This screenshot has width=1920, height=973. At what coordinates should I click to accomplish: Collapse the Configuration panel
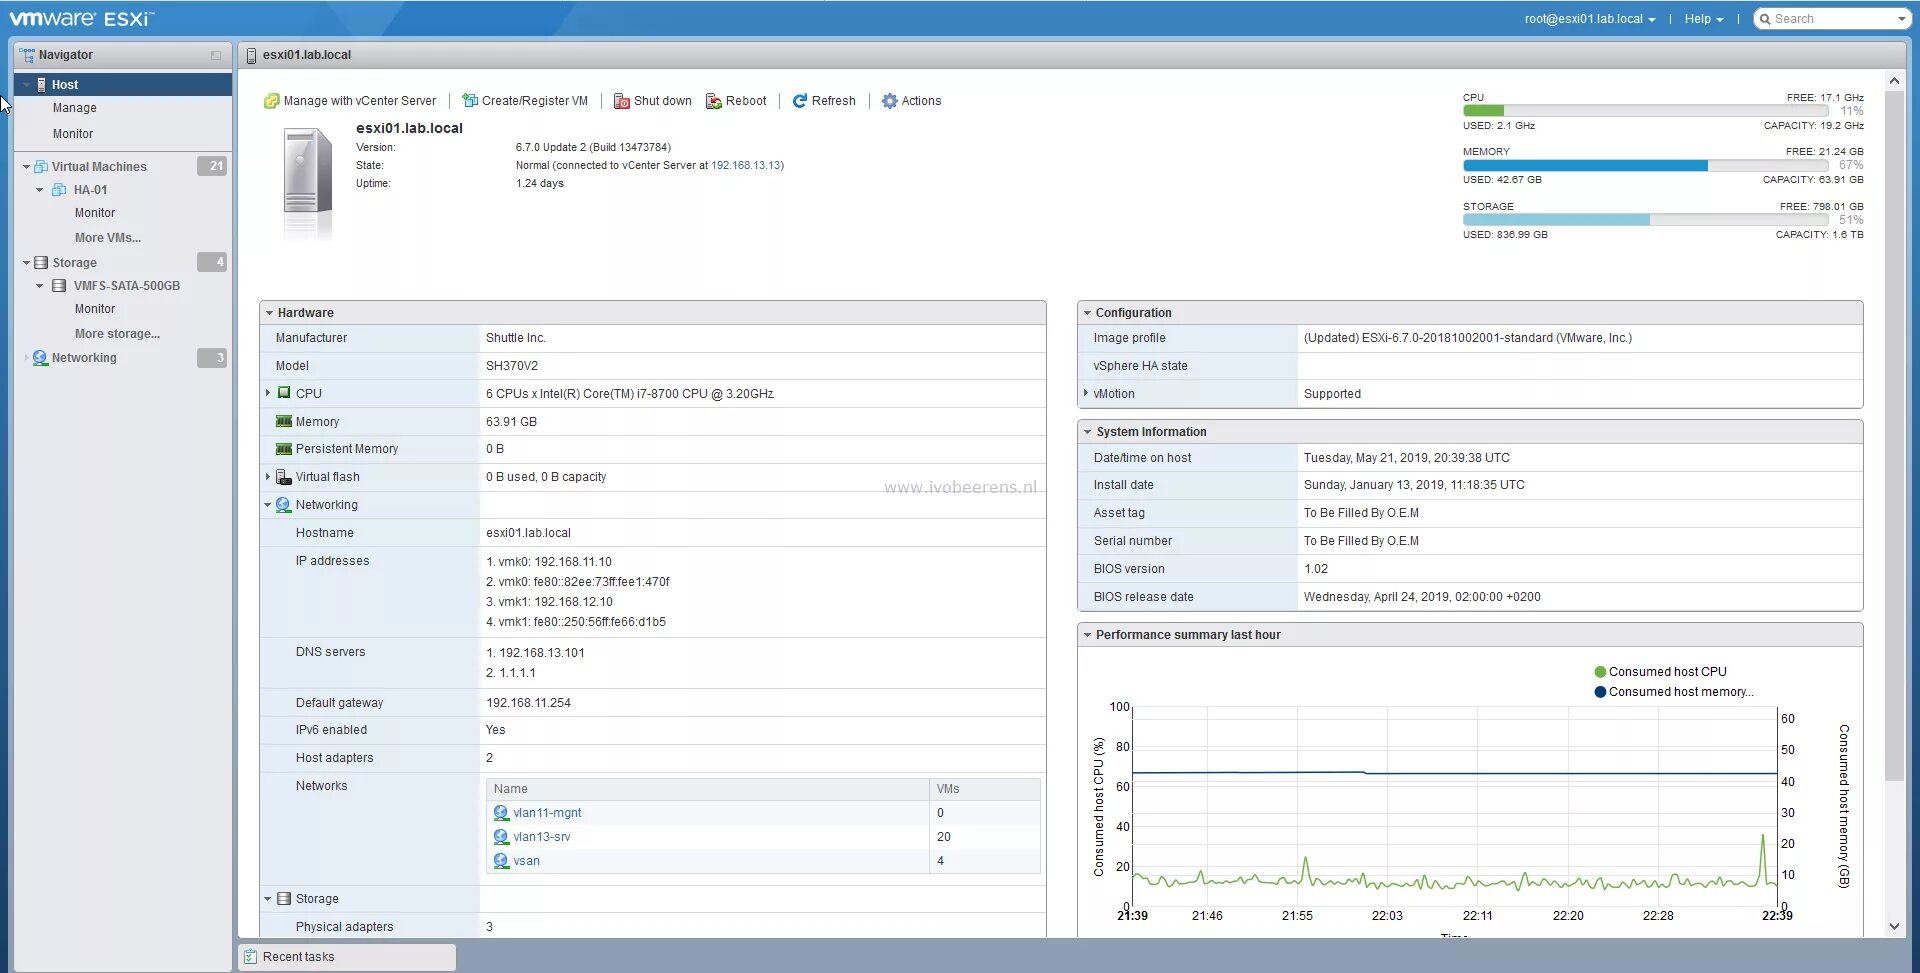pos(1087,313)
